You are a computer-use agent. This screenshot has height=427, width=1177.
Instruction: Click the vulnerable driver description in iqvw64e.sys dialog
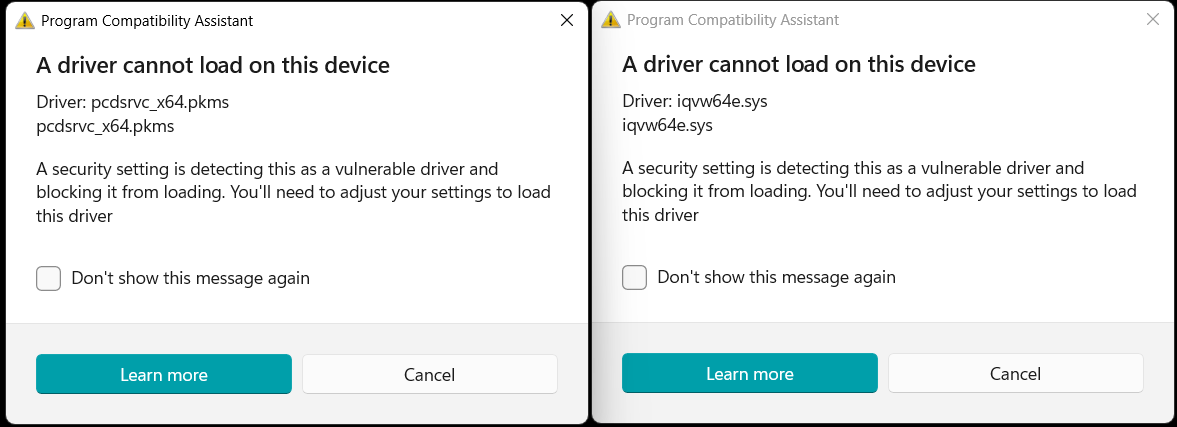pyautogui.click(x=878, y=191)
